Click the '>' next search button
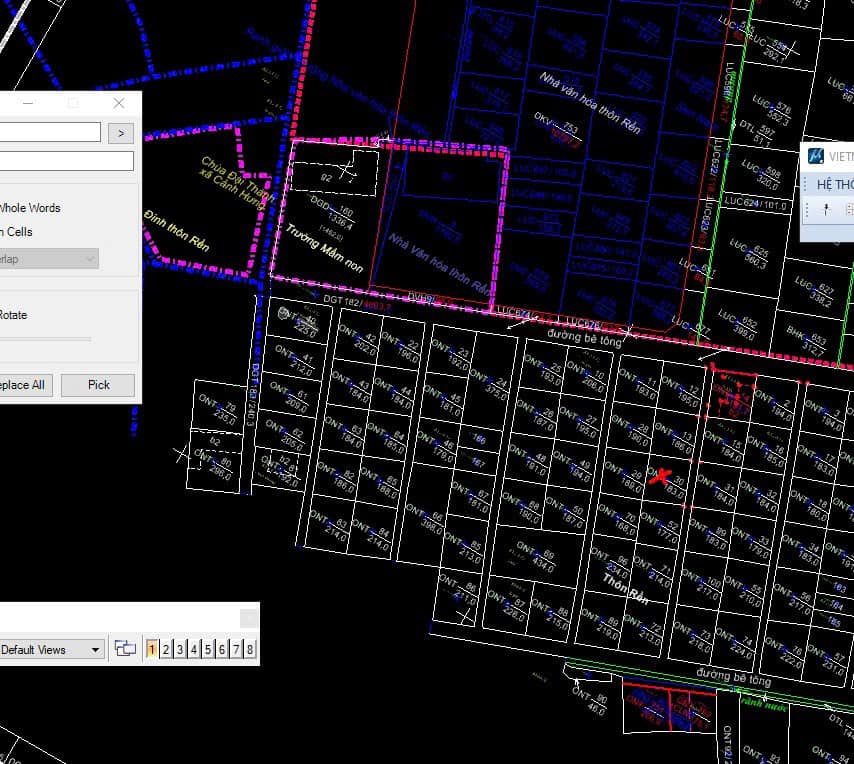Screen dimensions: 854x764 coord(120,133)
